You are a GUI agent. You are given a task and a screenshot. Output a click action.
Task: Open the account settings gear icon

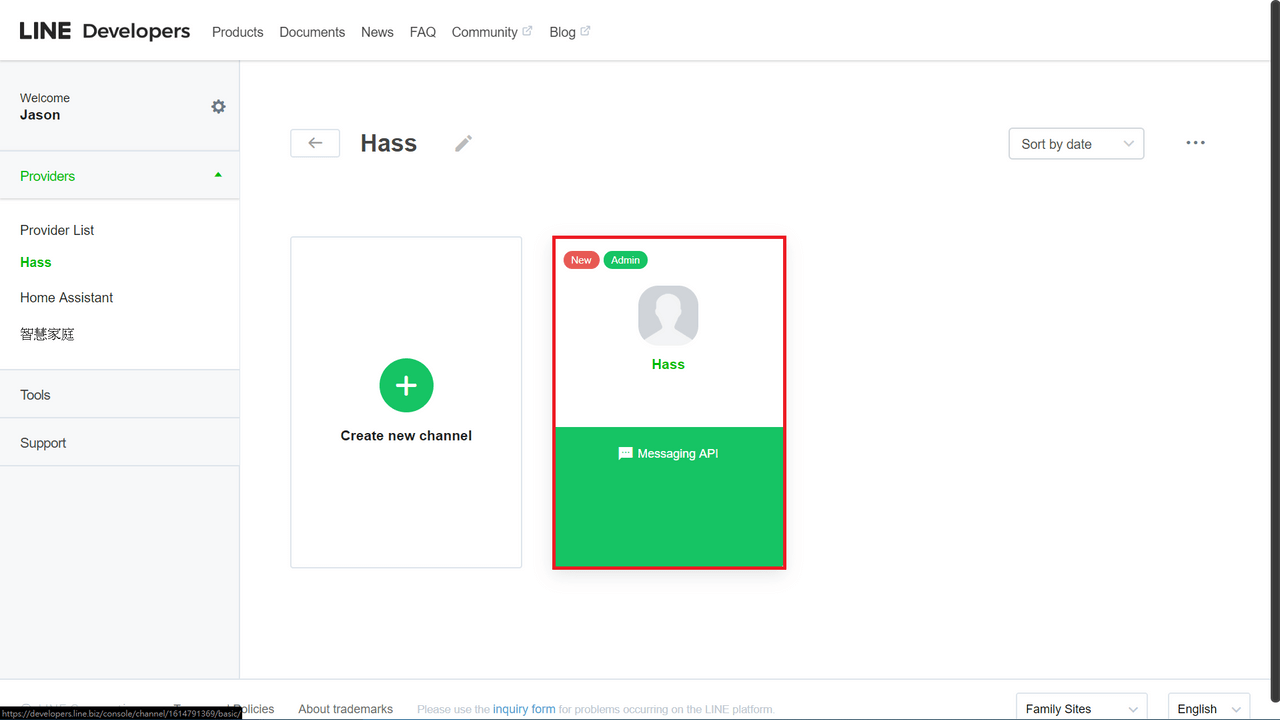point(218,106)
